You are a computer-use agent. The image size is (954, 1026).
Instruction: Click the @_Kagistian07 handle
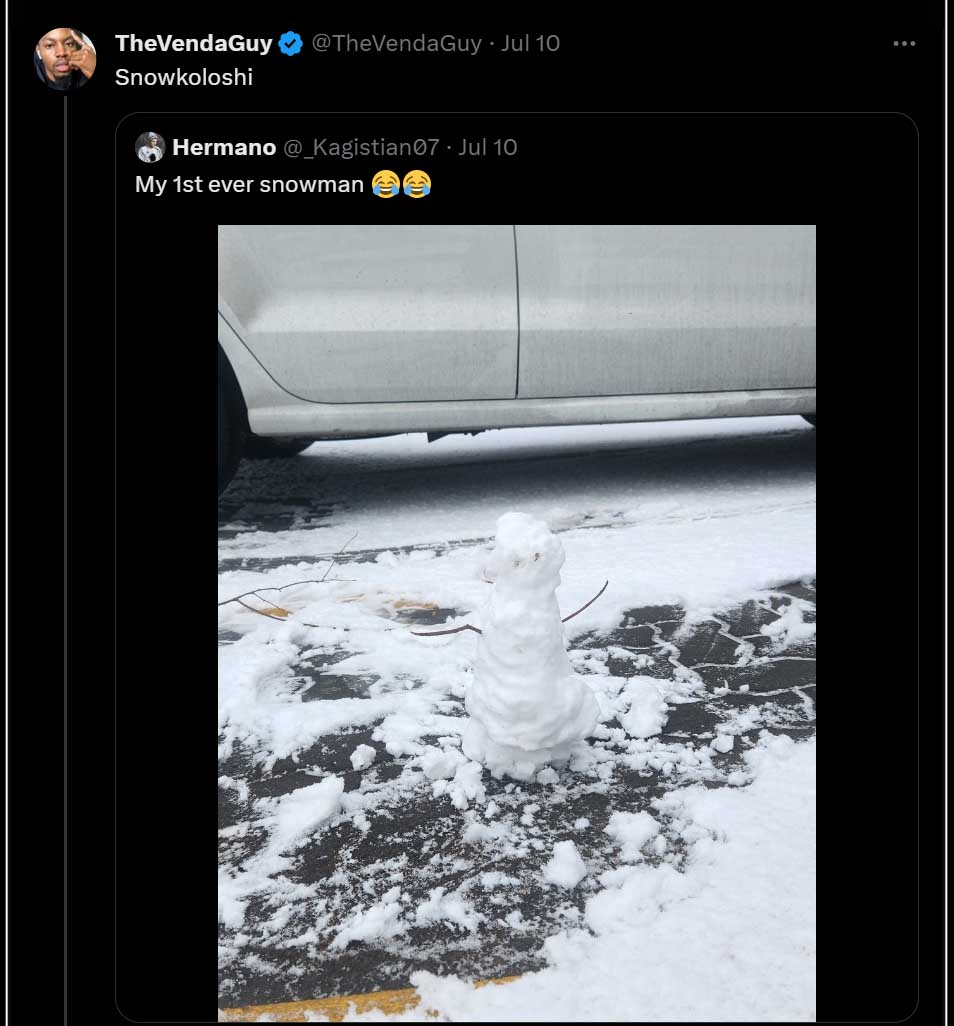(x=361, y=147)
